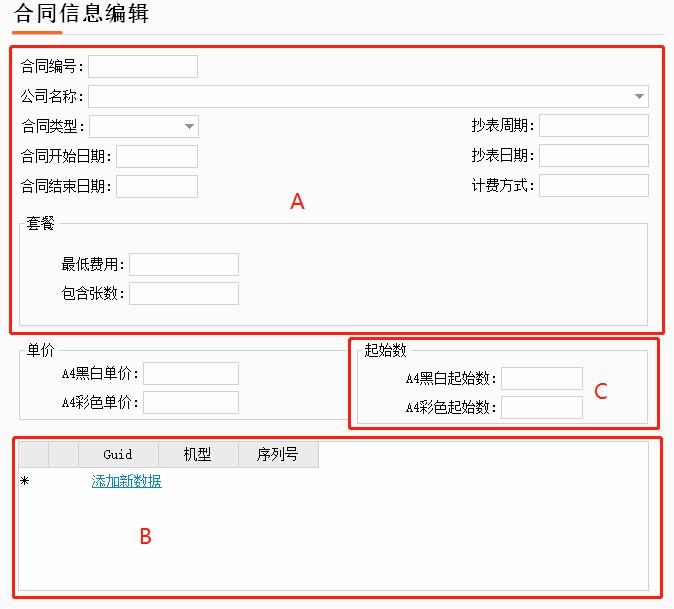674x609 pixels.
Task: Click the A4黑白起始数 input
Action: [542, 379]
